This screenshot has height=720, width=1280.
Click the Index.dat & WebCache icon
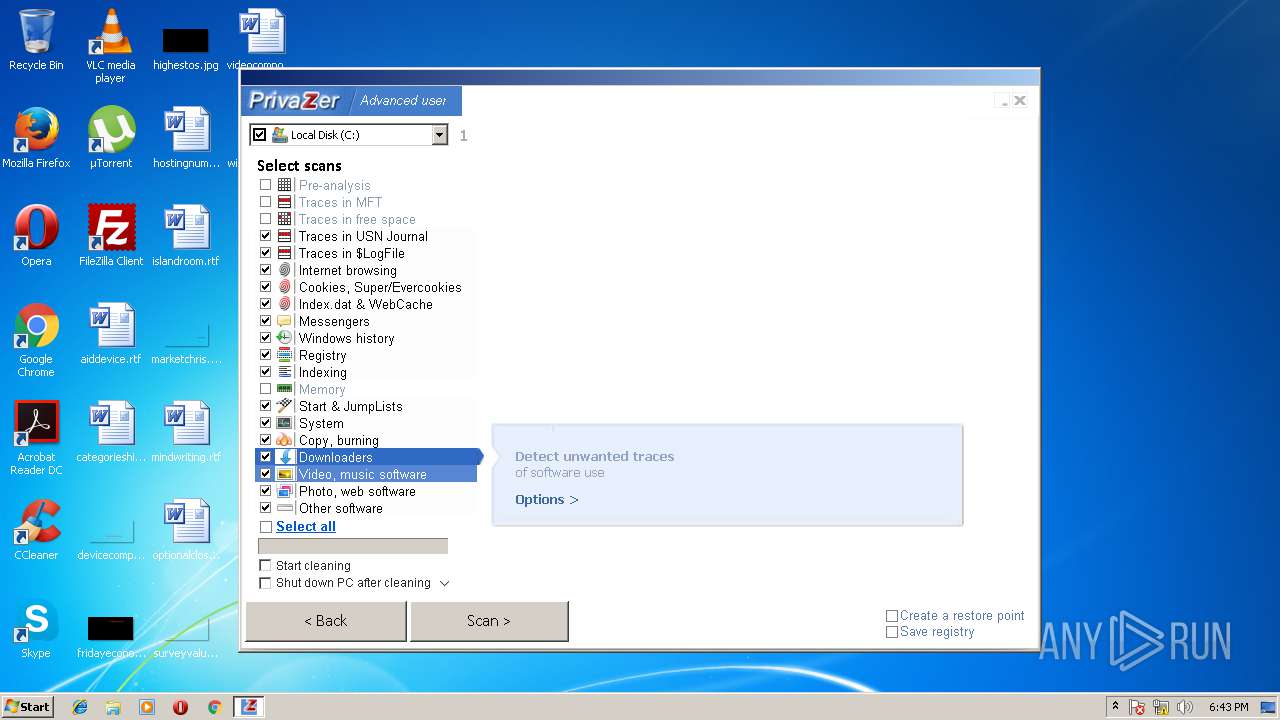(285, 304)
